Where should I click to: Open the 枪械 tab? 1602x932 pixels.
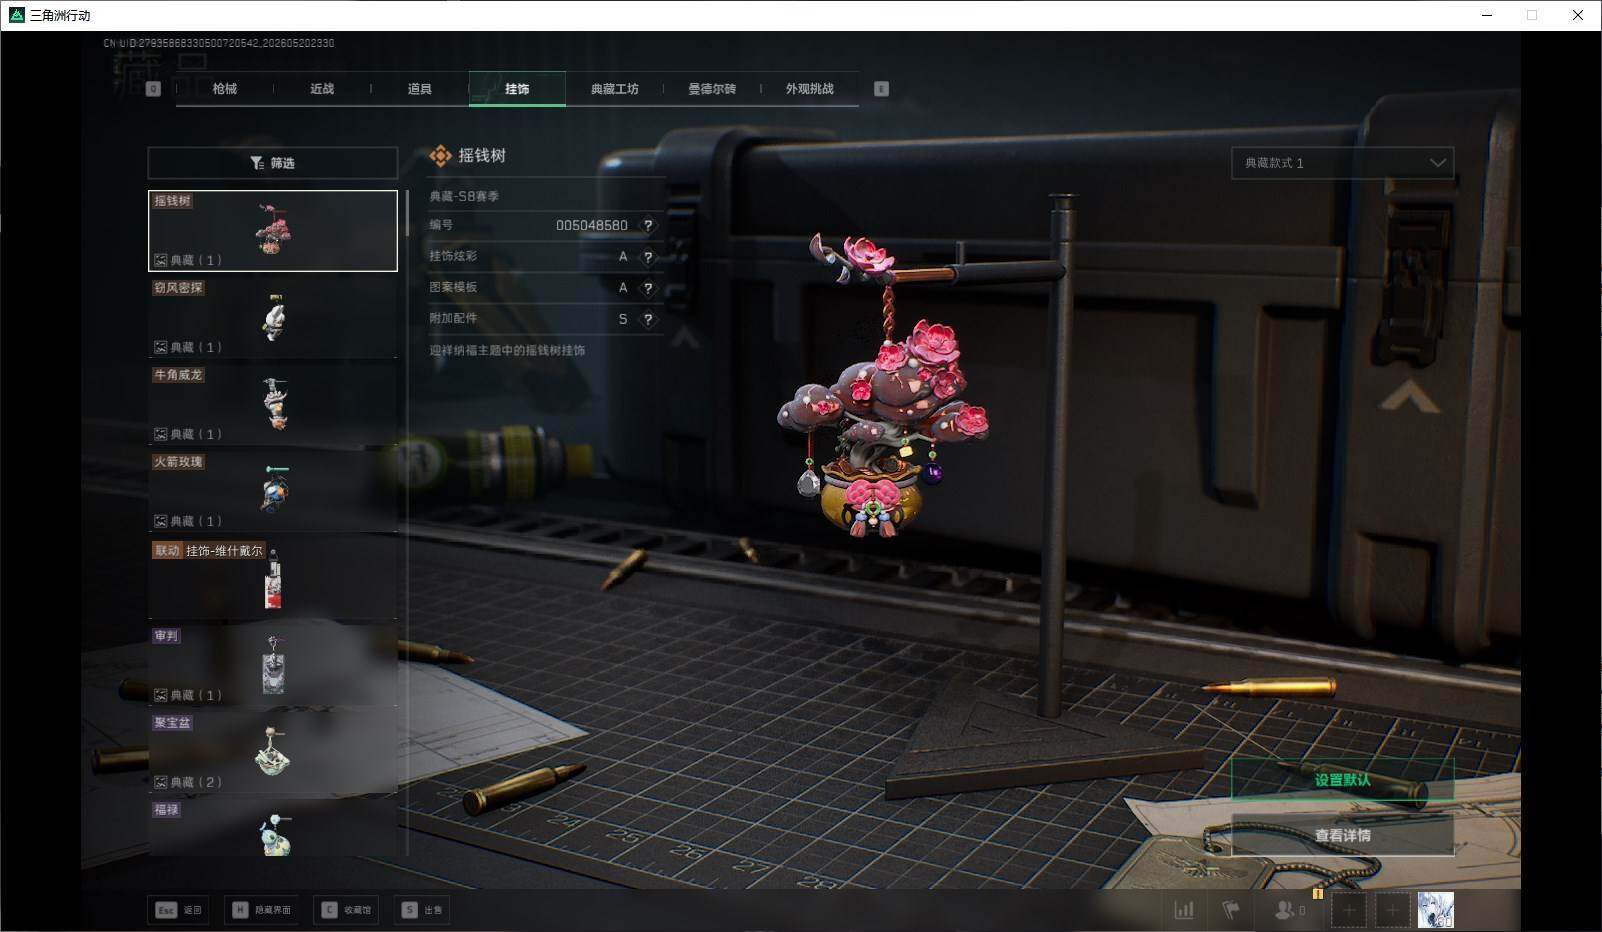tap(225, 89)
